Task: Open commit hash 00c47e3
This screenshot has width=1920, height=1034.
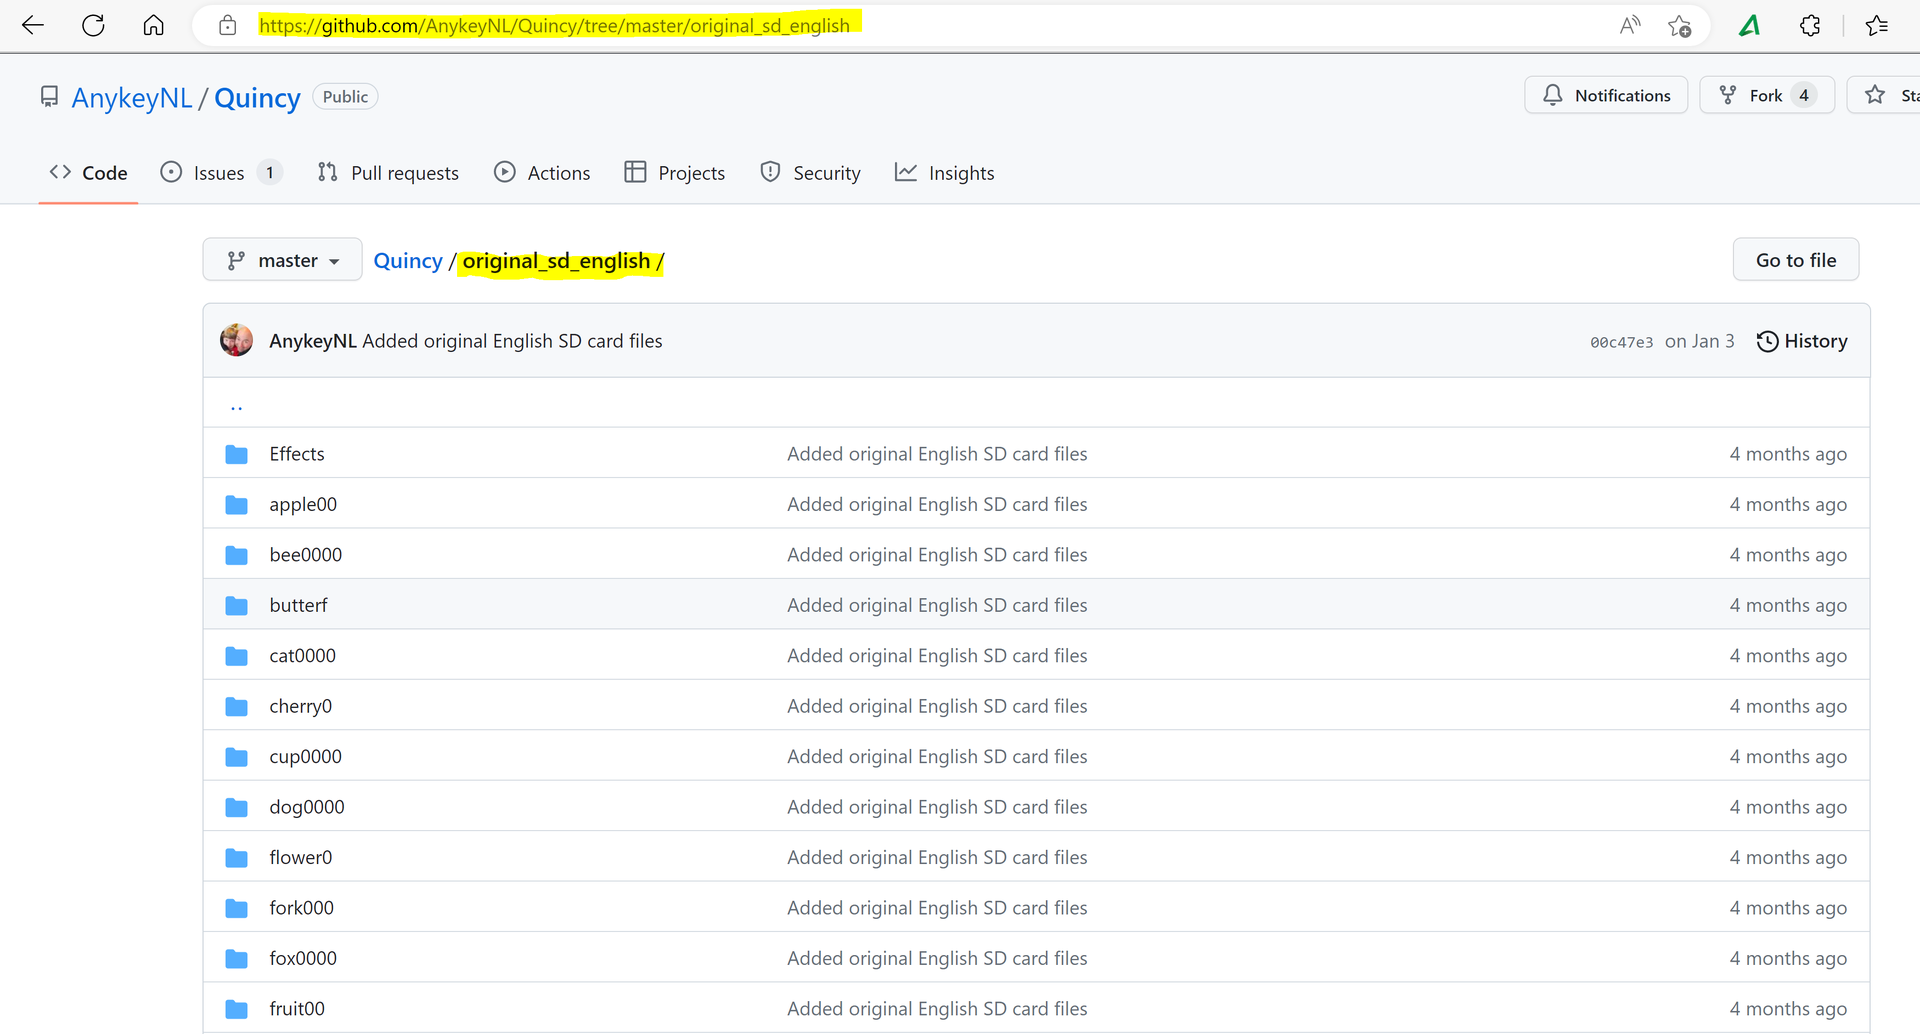Action: pyautogui.click(x=1622, y=342)
